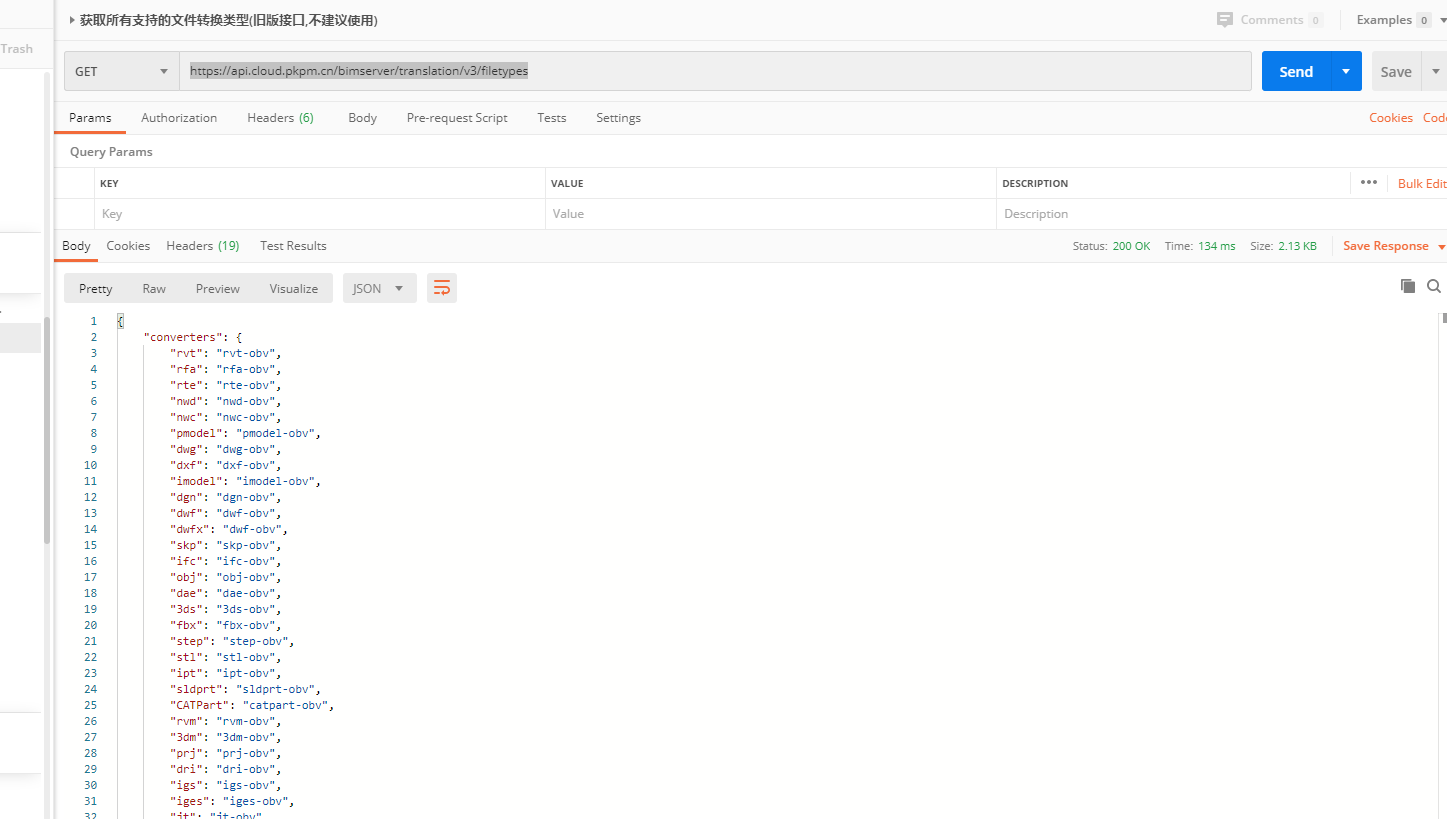Click the Comments speech bubble icon
Image resolution: width=1447 pixels, height=819 pixels.
1224,20
